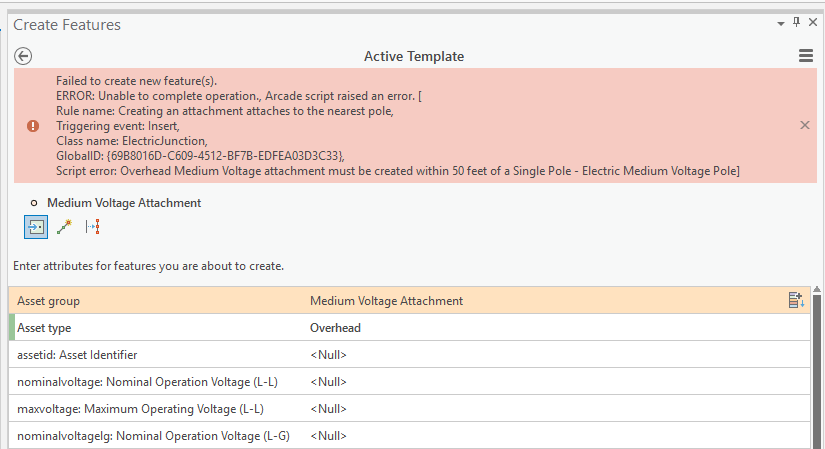
Task: Open the hamburger menu in Active Template
Action: [x=806, y=57]
